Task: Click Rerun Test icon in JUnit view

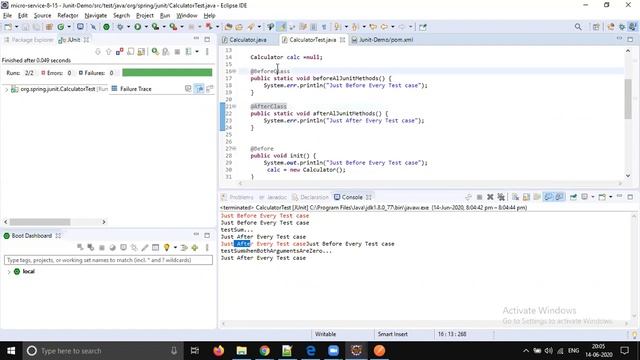Action: pyautogui.click(x=155, y=52)
